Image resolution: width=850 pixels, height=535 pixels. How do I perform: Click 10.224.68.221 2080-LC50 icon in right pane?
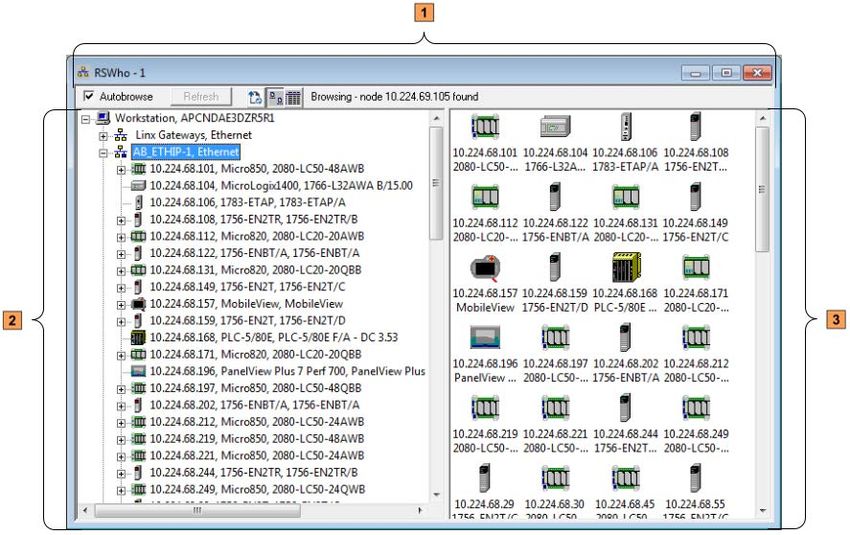point(555,408)
